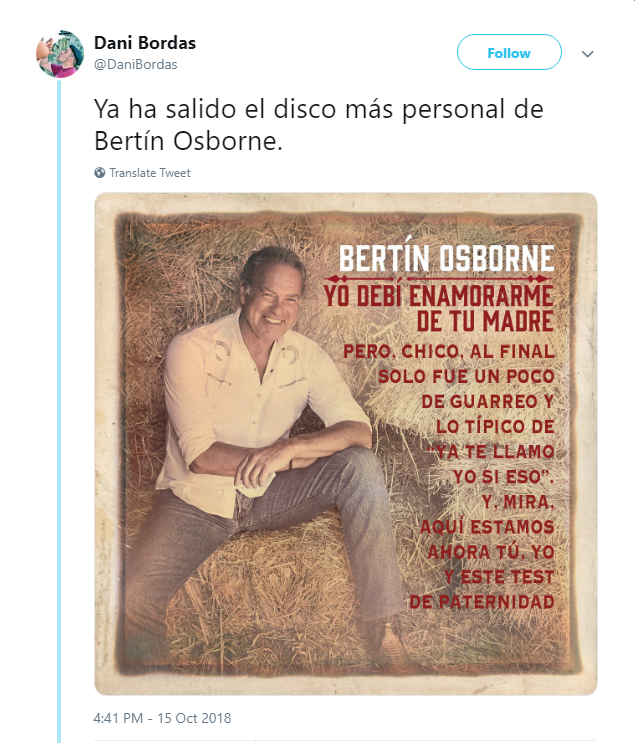Click the white BERTÍN OSBORNE title on cover
The height and width of the screenshot is (743, 635).
click(x=446, y=259)
